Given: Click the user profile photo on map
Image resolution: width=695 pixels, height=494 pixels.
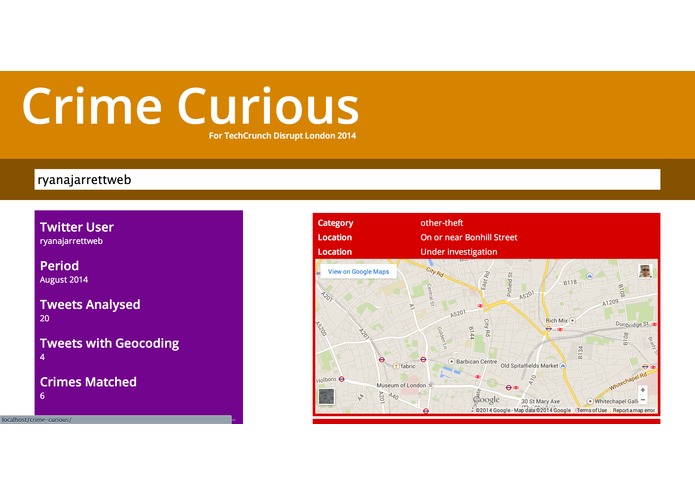Looking at the screenshot, I should [645, 271].
